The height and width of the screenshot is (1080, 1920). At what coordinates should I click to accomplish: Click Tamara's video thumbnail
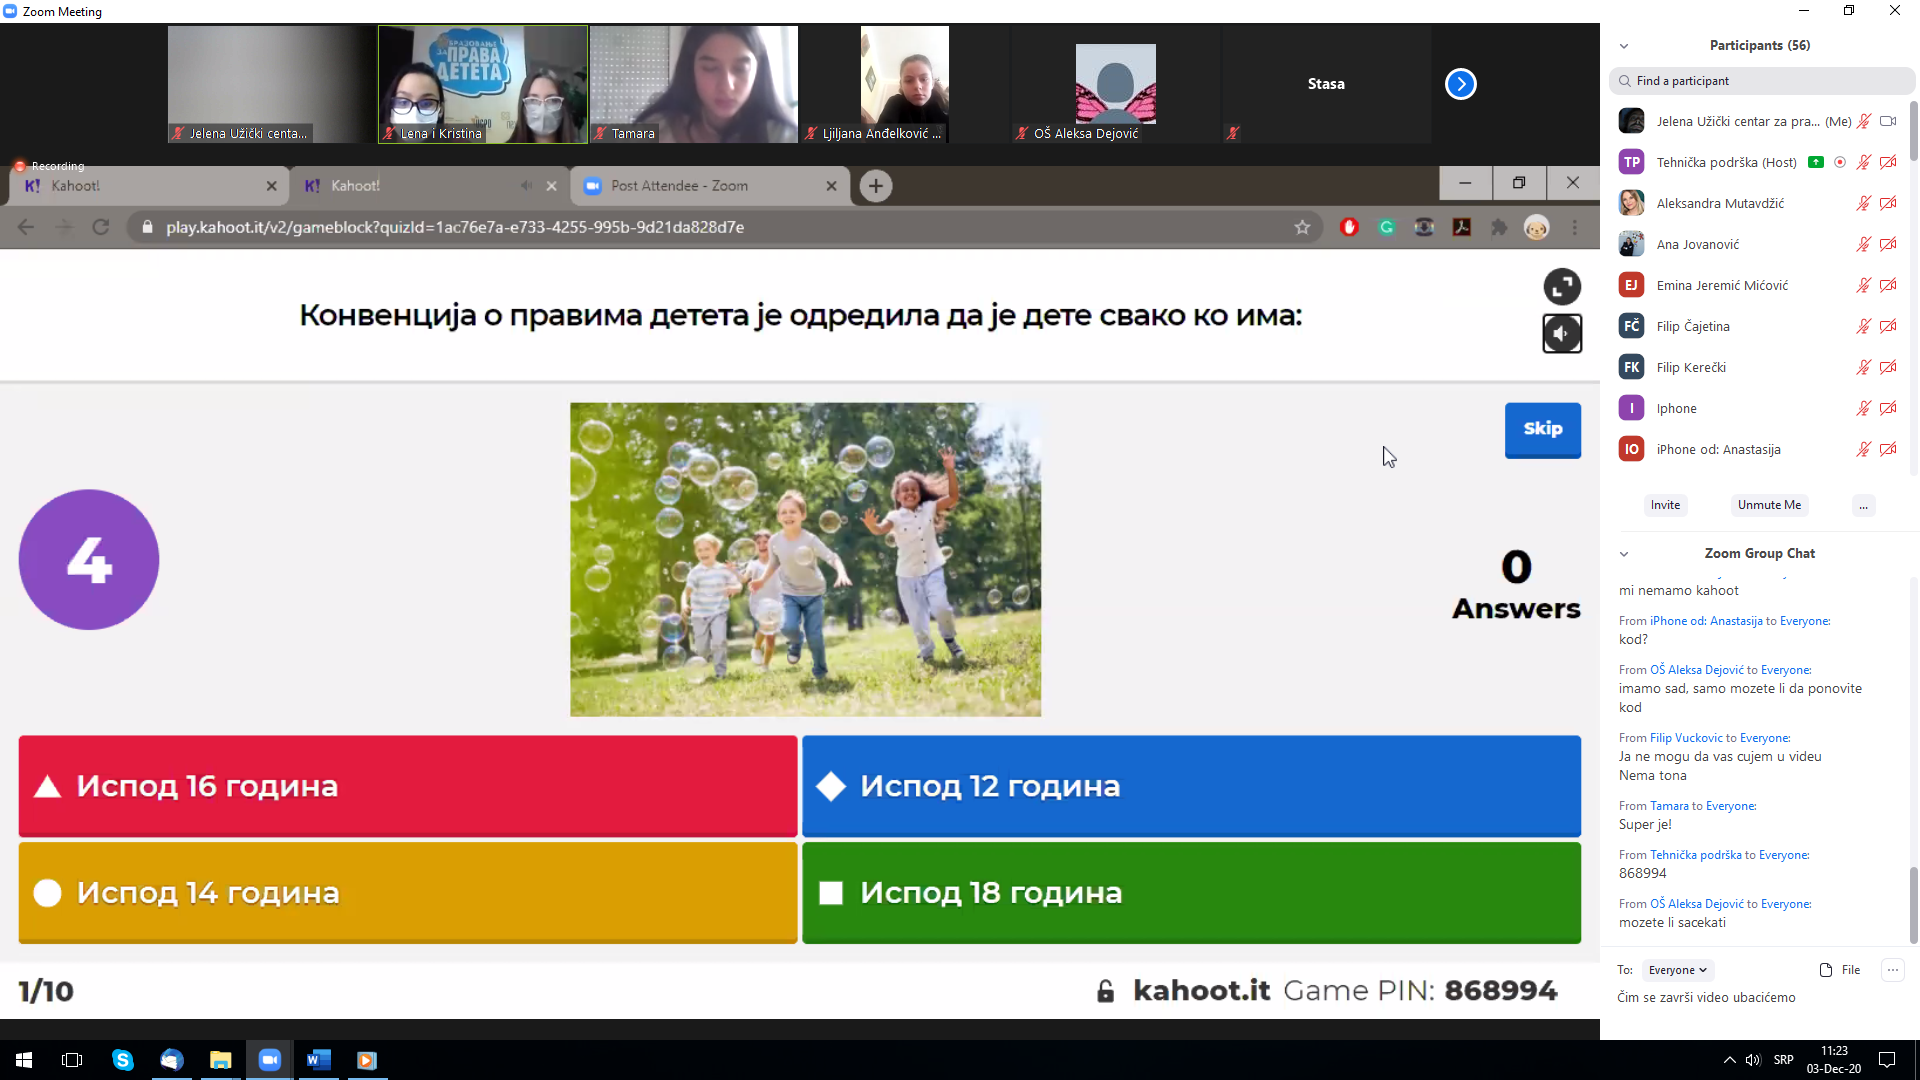tap(694, 84)
